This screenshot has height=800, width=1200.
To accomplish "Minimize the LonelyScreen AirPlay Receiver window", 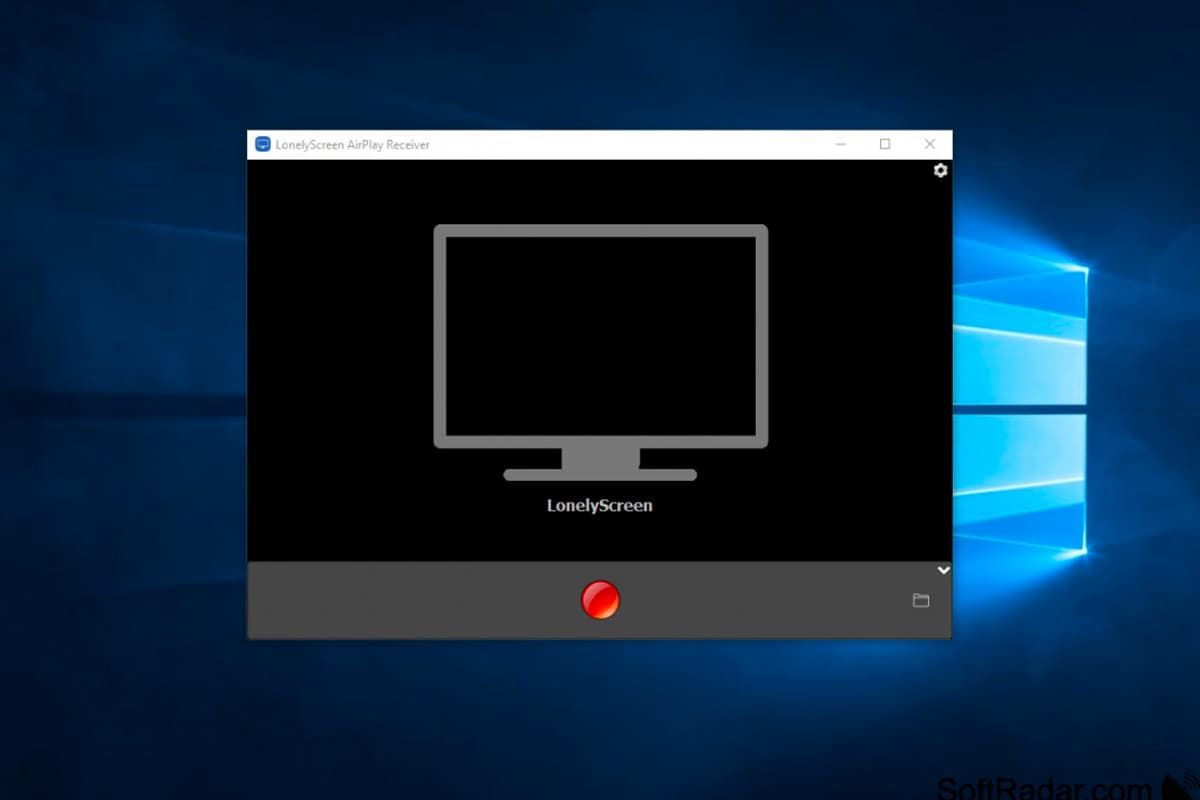I will tap(840, 144).
